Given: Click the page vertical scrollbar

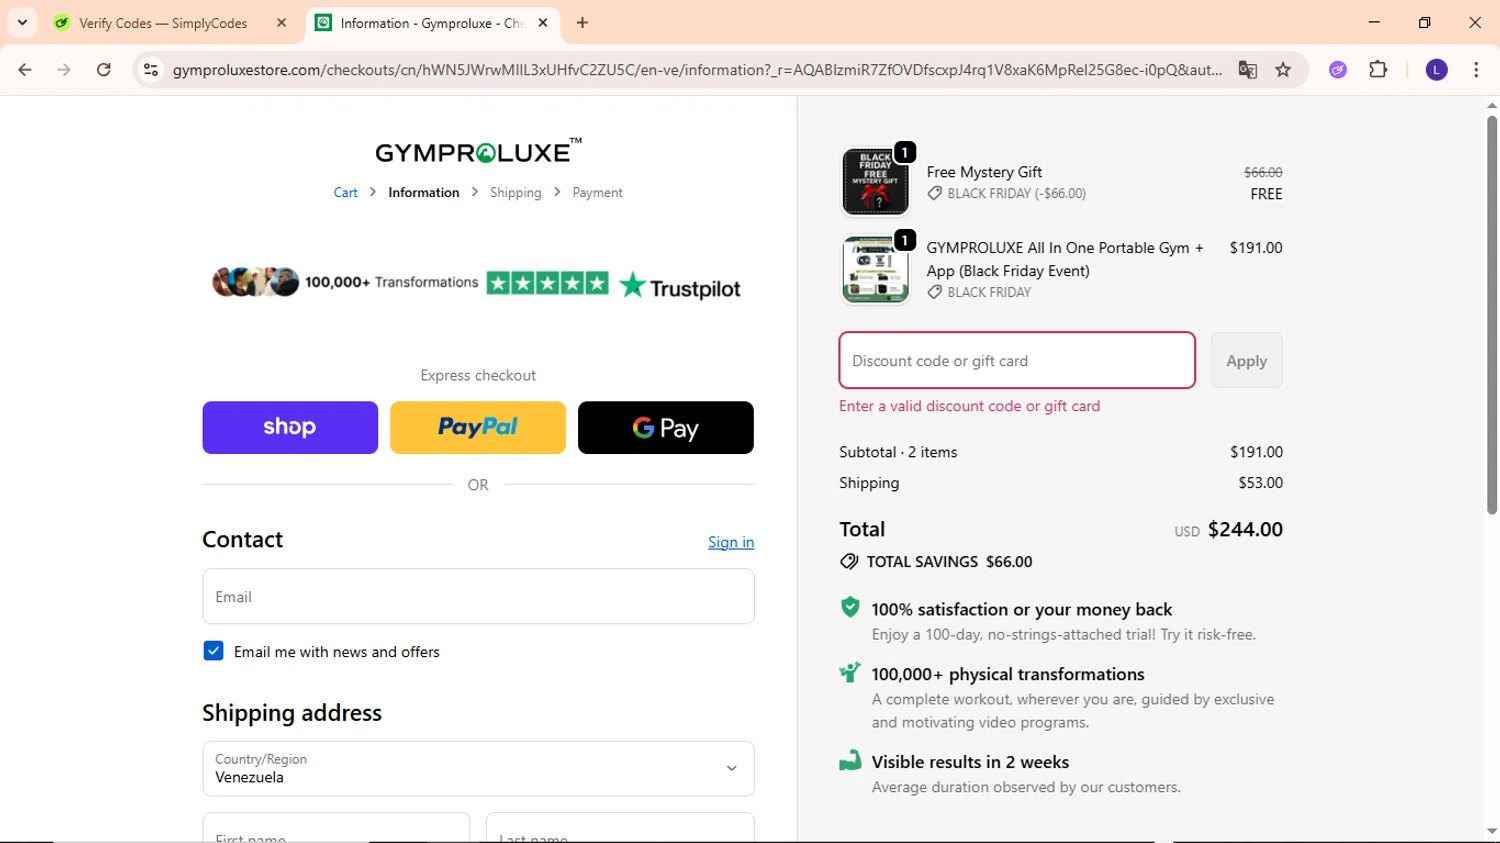Looking at the screenshot, I should [x=1491, y=315].
